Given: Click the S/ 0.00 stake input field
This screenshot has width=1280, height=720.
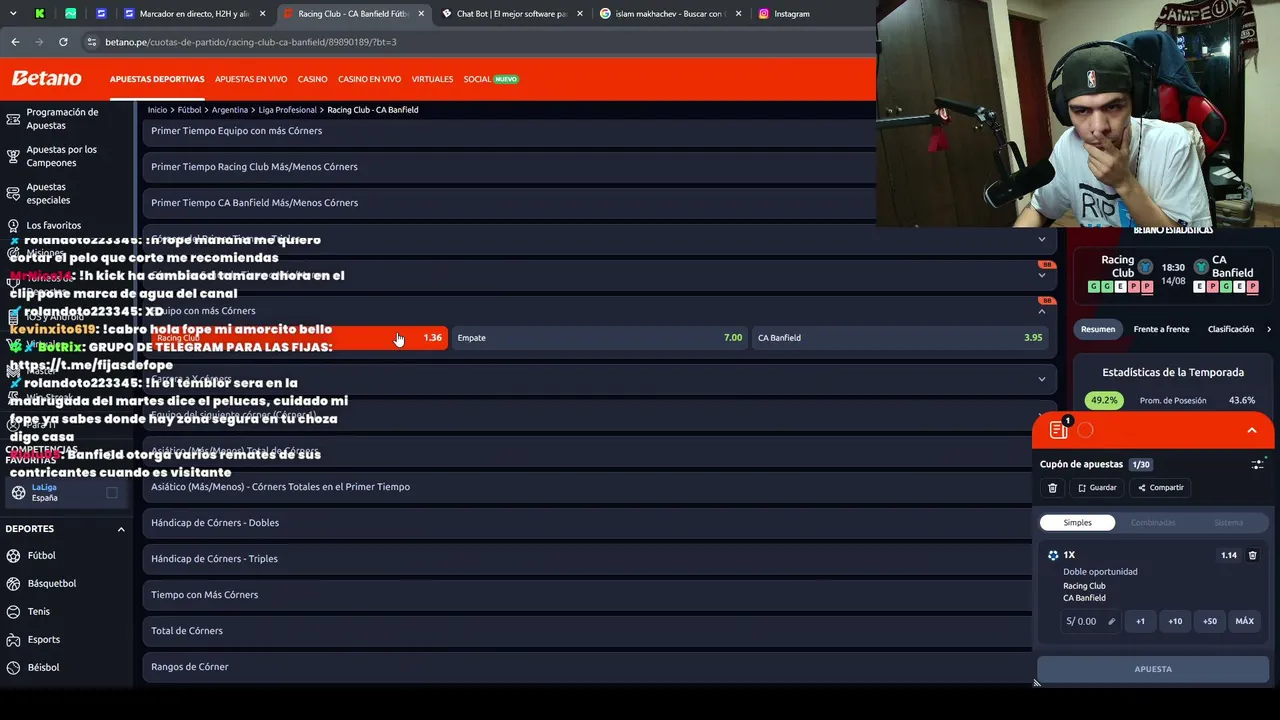Looking at the screenshot, I should point(1089,622).
